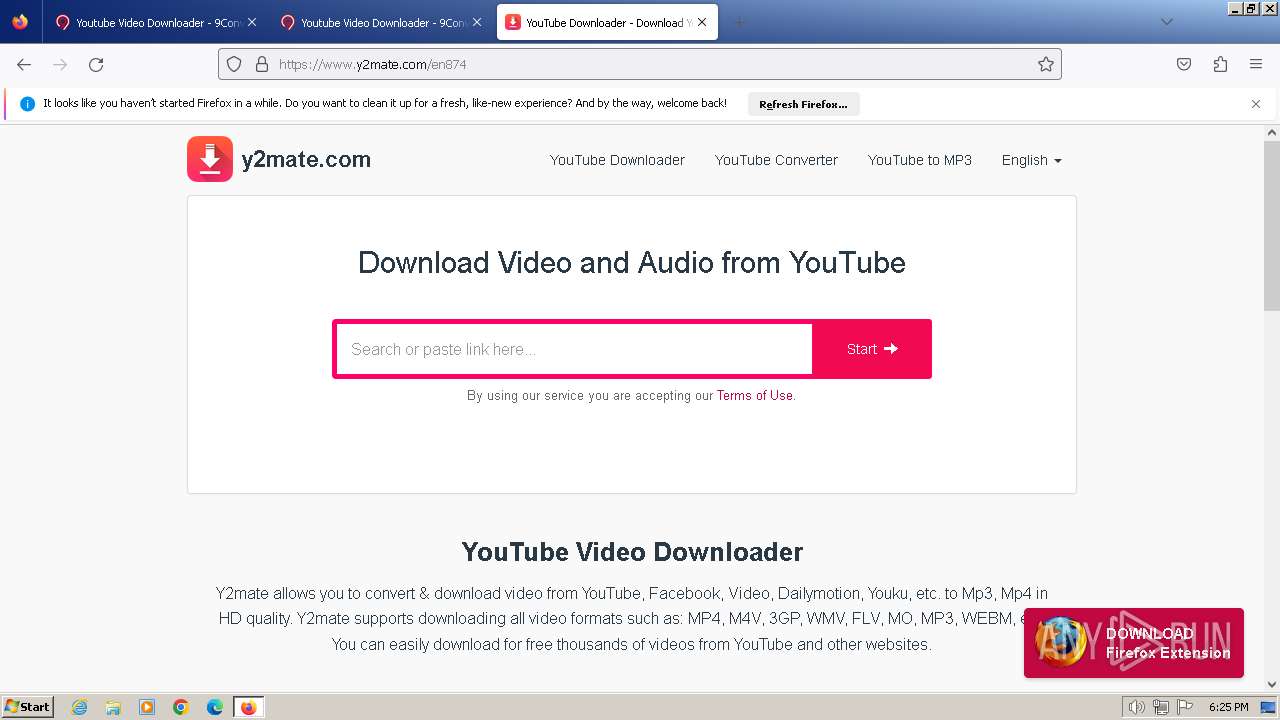
Task: Open the YouTube to MP3 nav link
Action: (x=920, y=160)
